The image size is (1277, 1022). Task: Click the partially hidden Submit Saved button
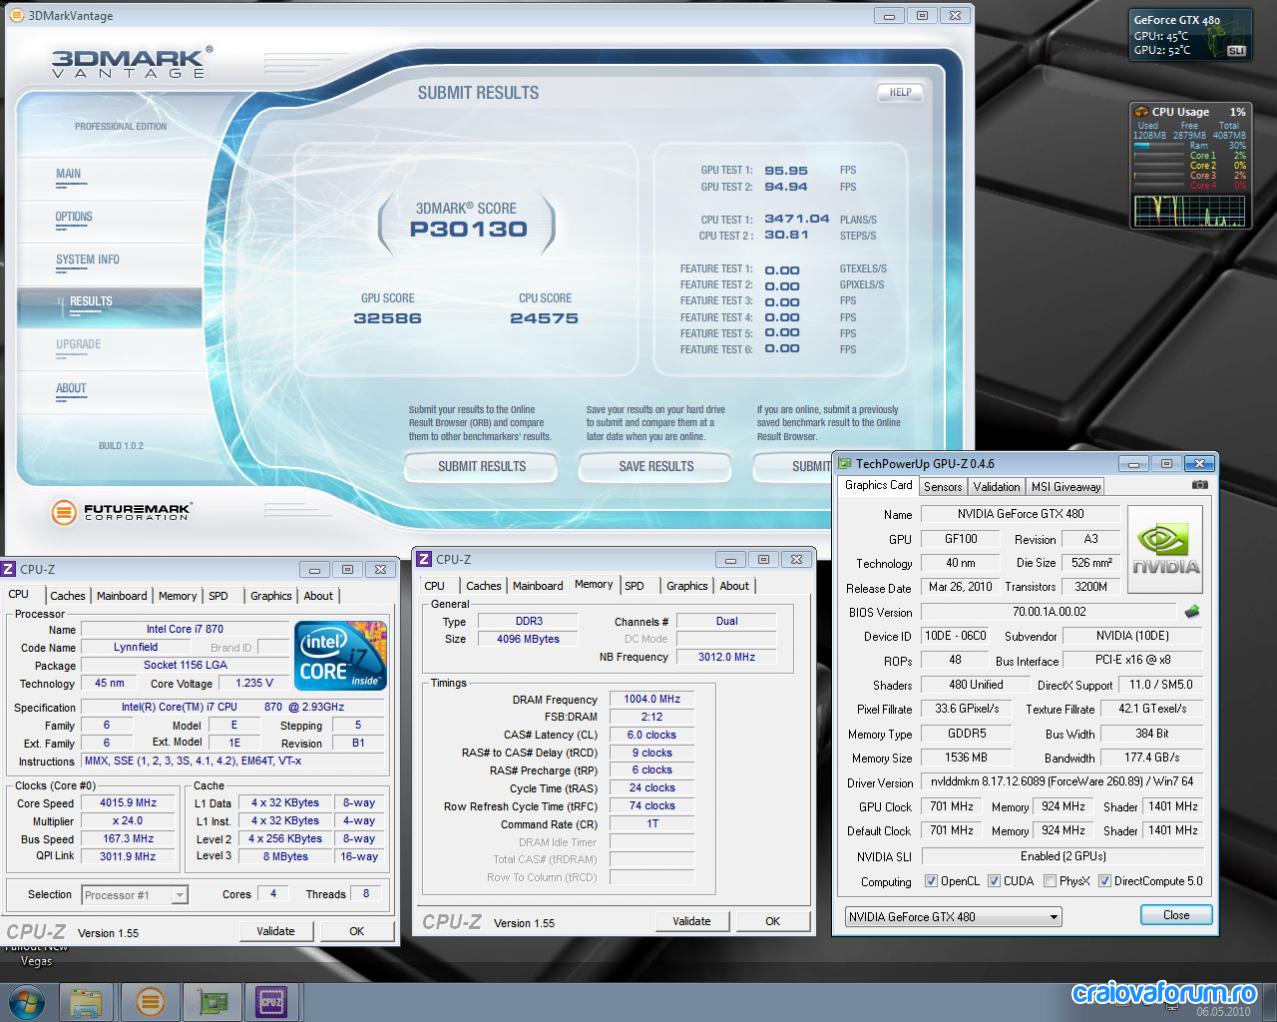tap(793, 466)
